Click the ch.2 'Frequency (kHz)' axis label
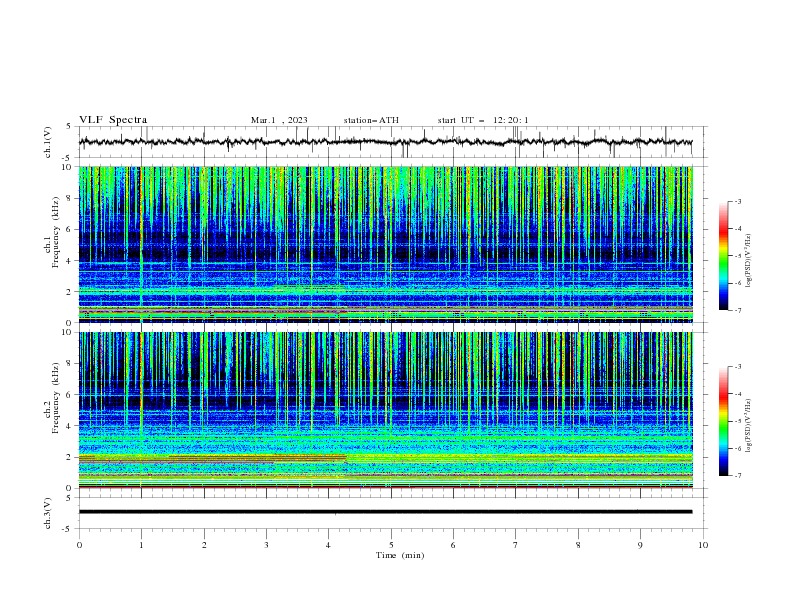The width and height of the screenshot is (792, 612). point(56,398)
